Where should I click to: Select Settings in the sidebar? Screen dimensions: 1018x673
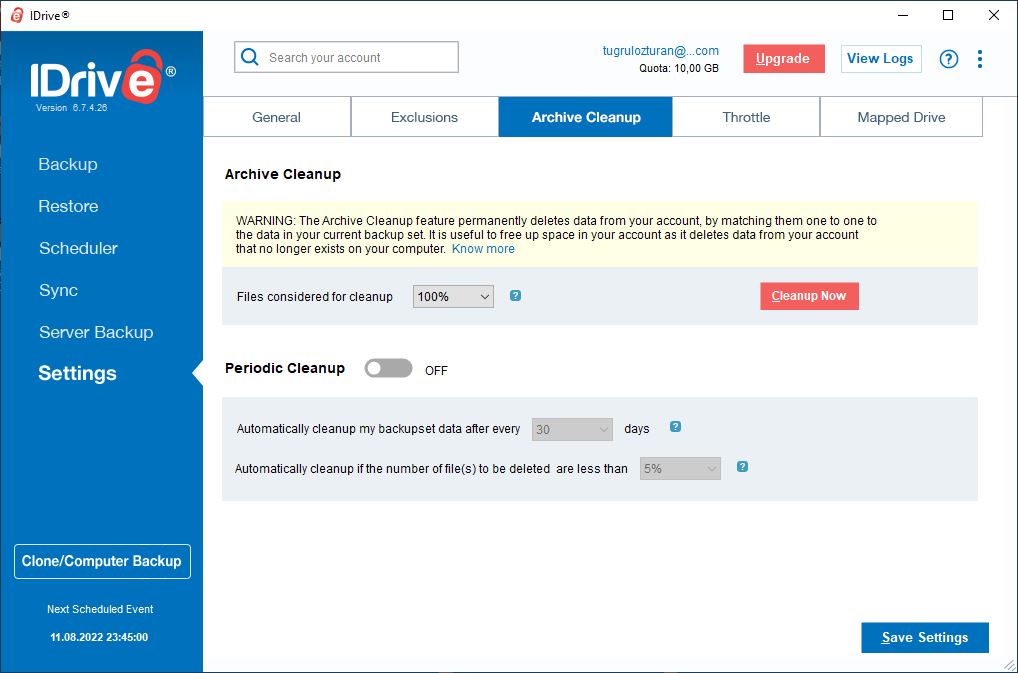[77, 374]
